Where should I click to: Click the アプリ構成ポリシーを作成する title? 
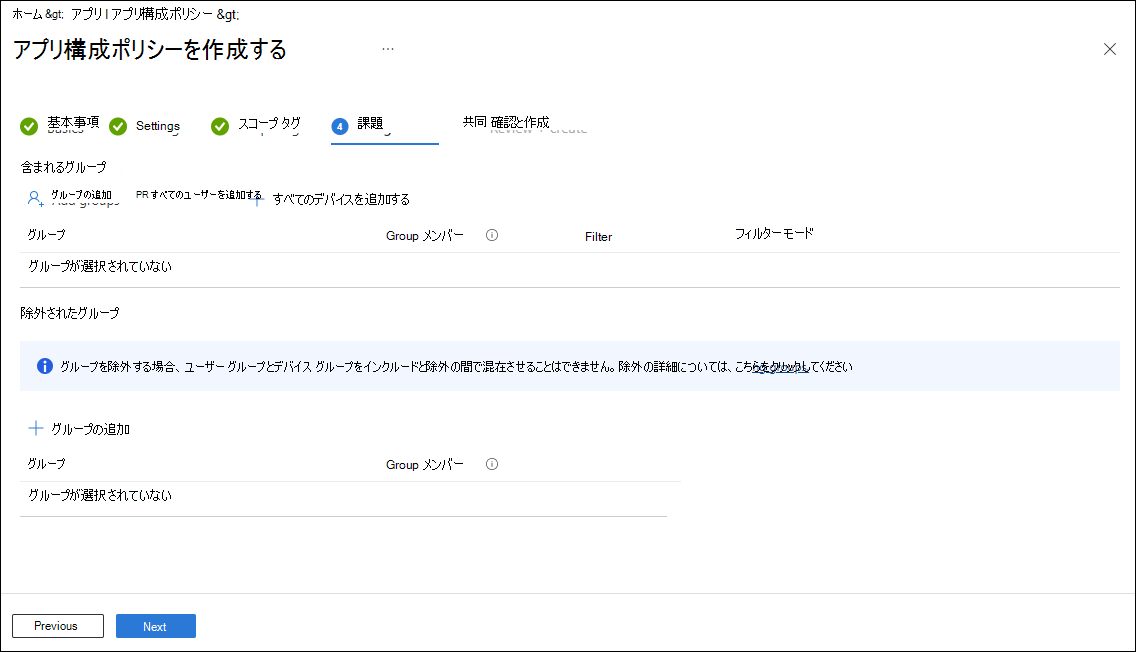click(x=150, y=49)
